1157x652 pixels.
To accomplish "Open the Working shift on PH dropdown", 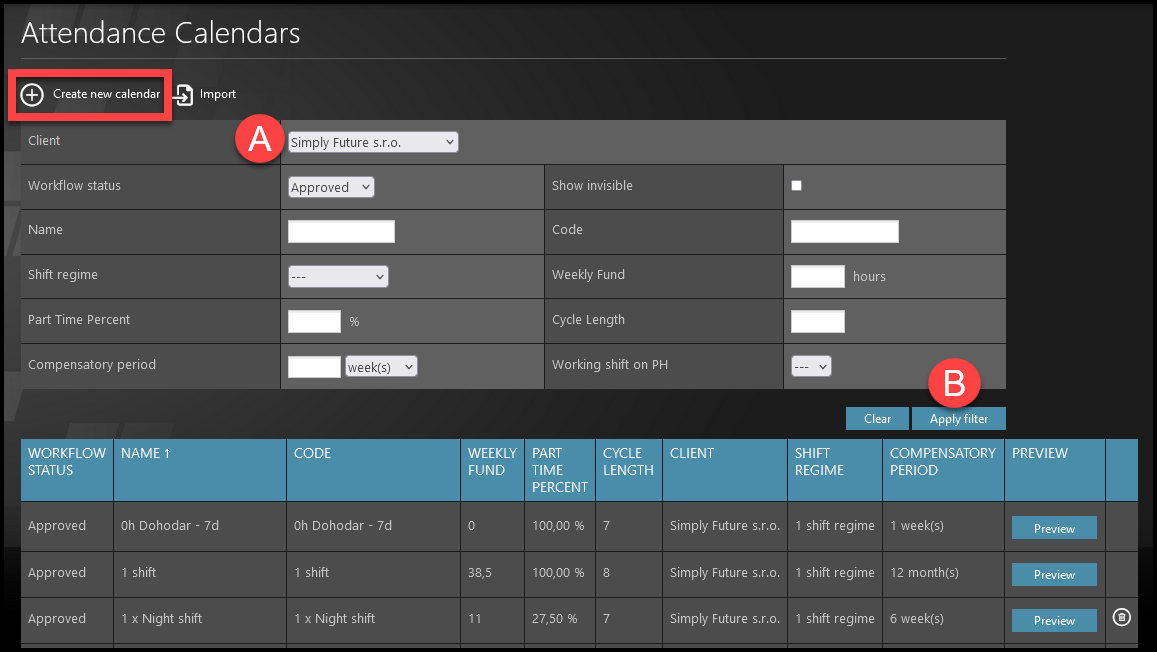I will [811, 366].
